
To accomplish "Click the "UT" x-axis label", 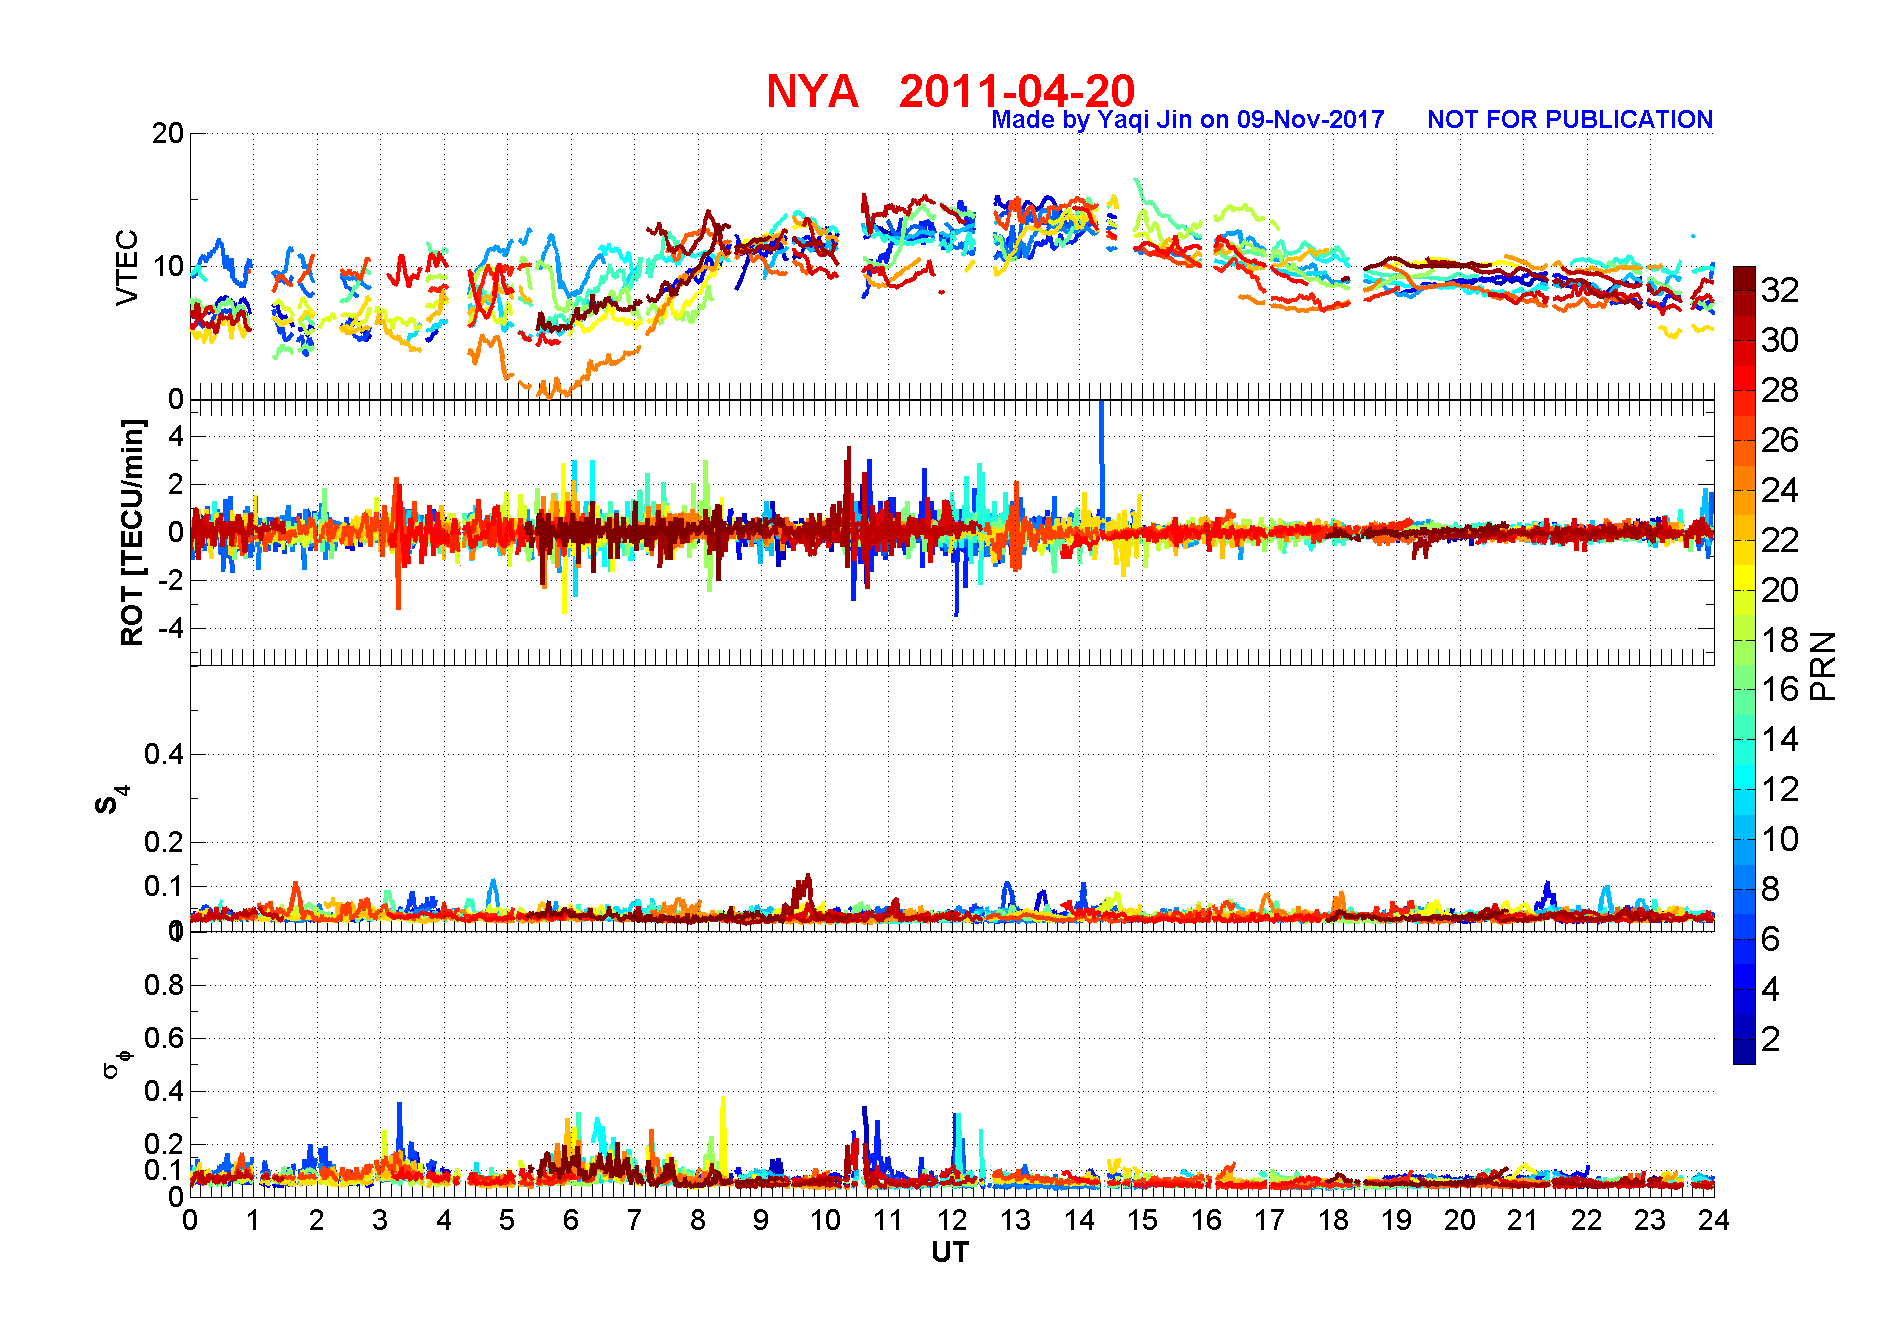I will pyautogui.click(x=950, y=1252).
